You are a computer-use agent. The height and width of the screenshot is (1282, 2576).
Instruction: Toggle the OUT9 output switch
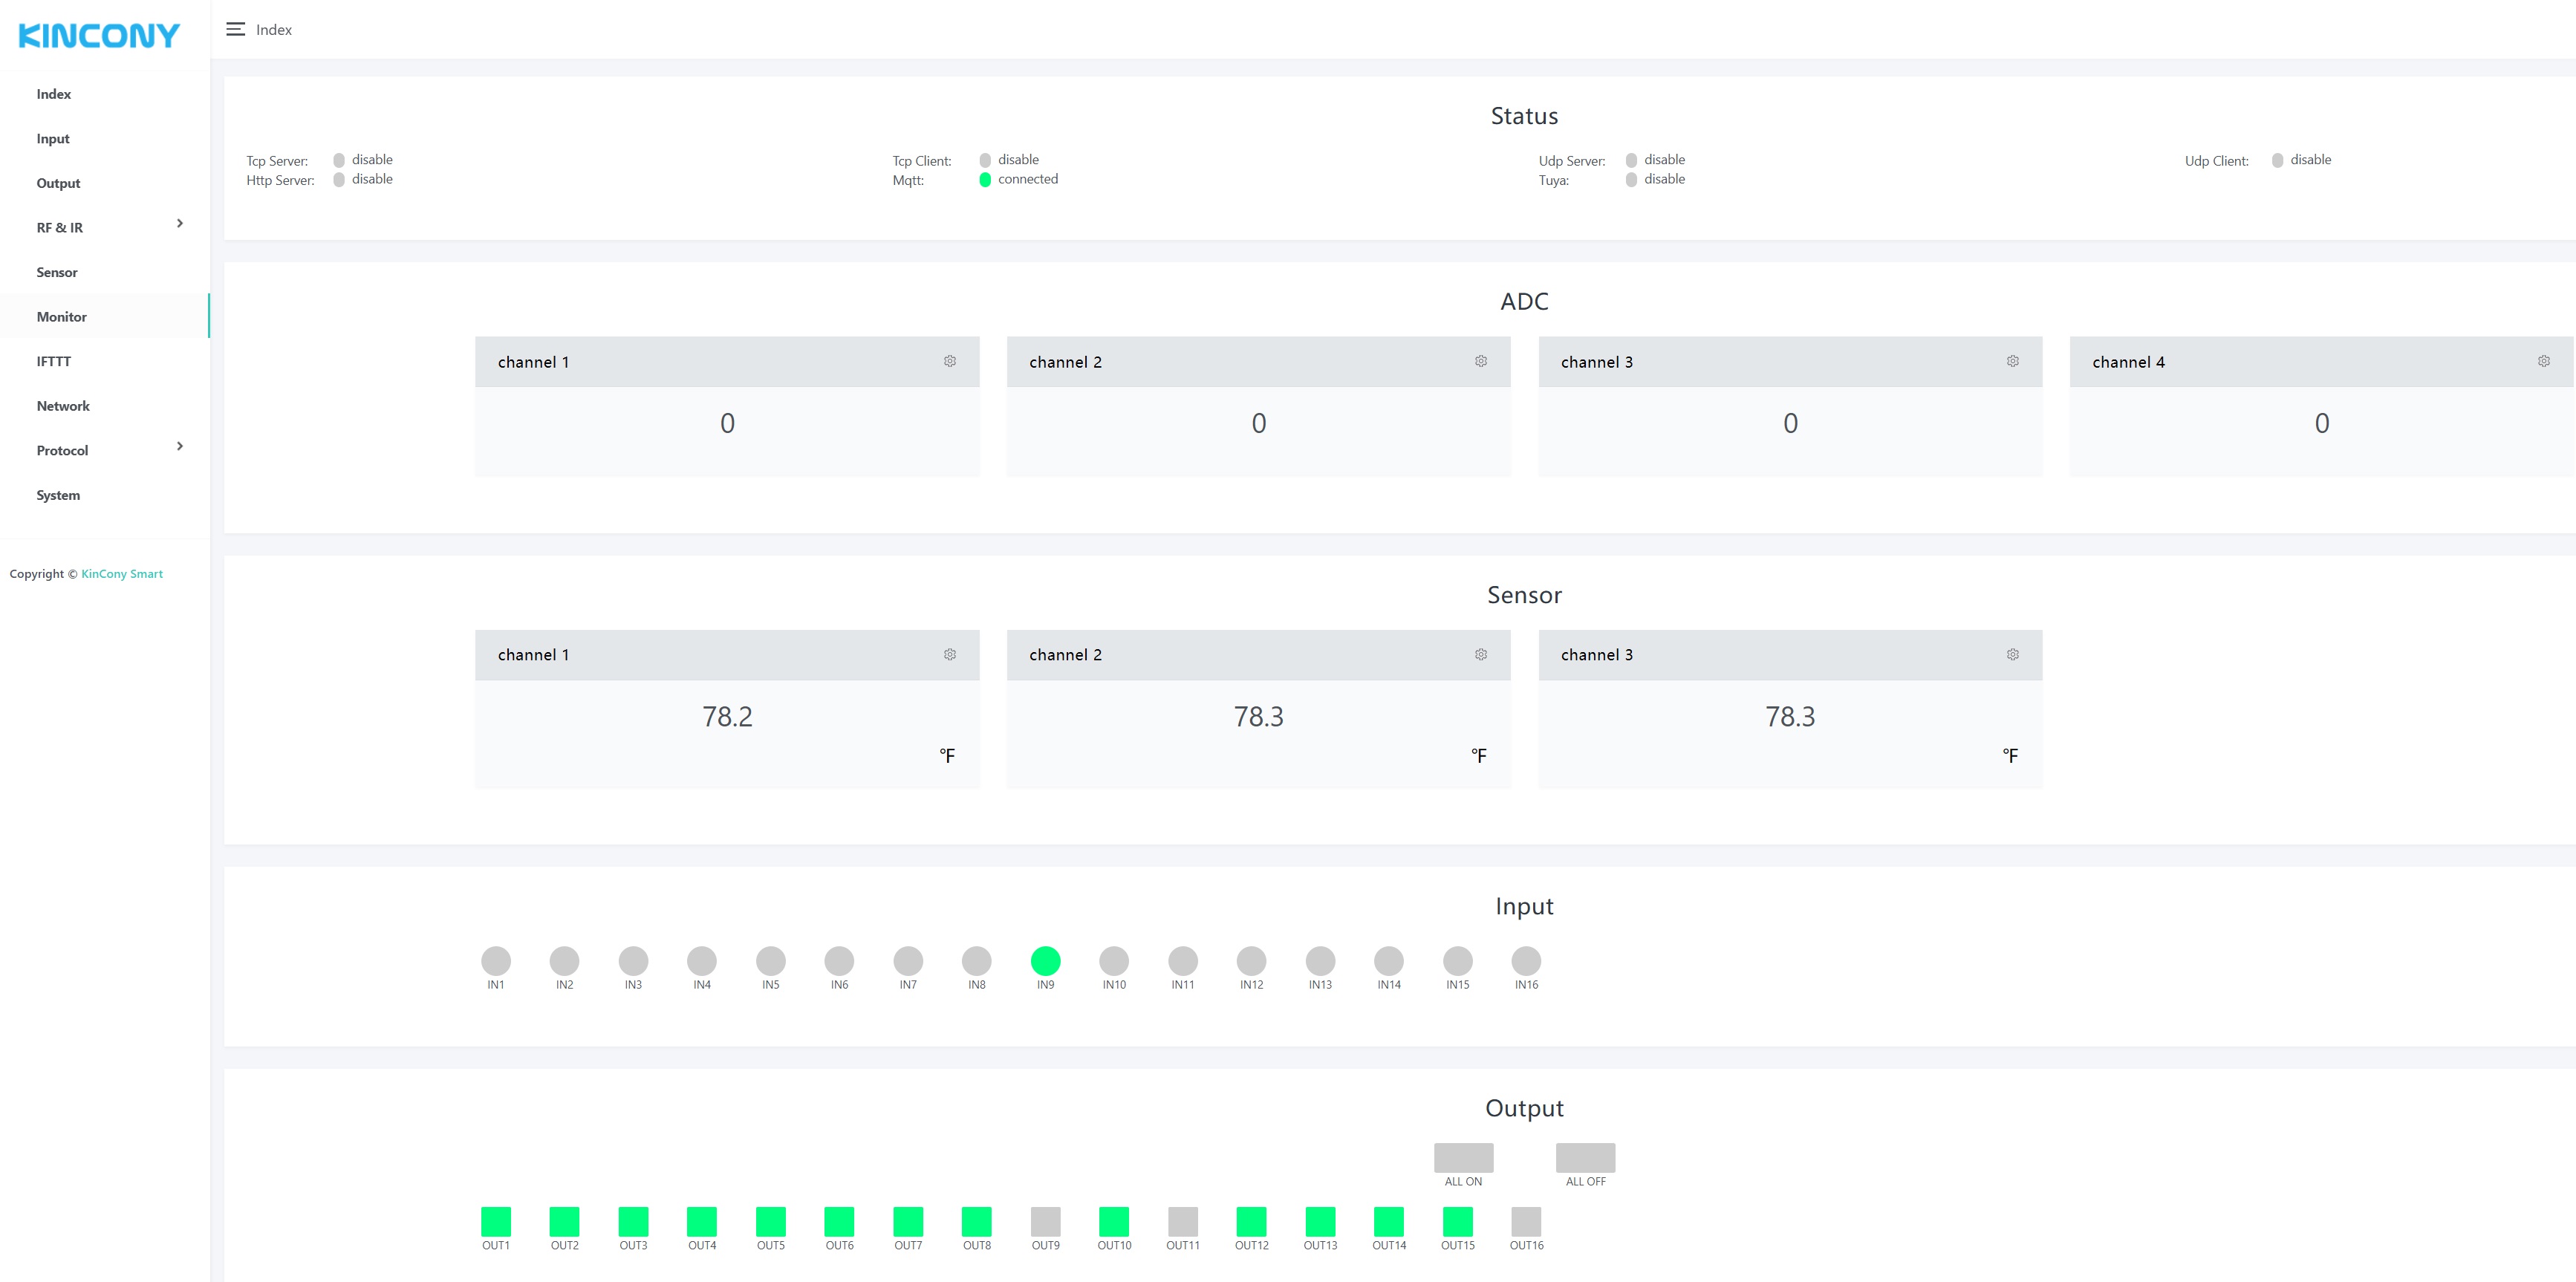(1045, 1220)
